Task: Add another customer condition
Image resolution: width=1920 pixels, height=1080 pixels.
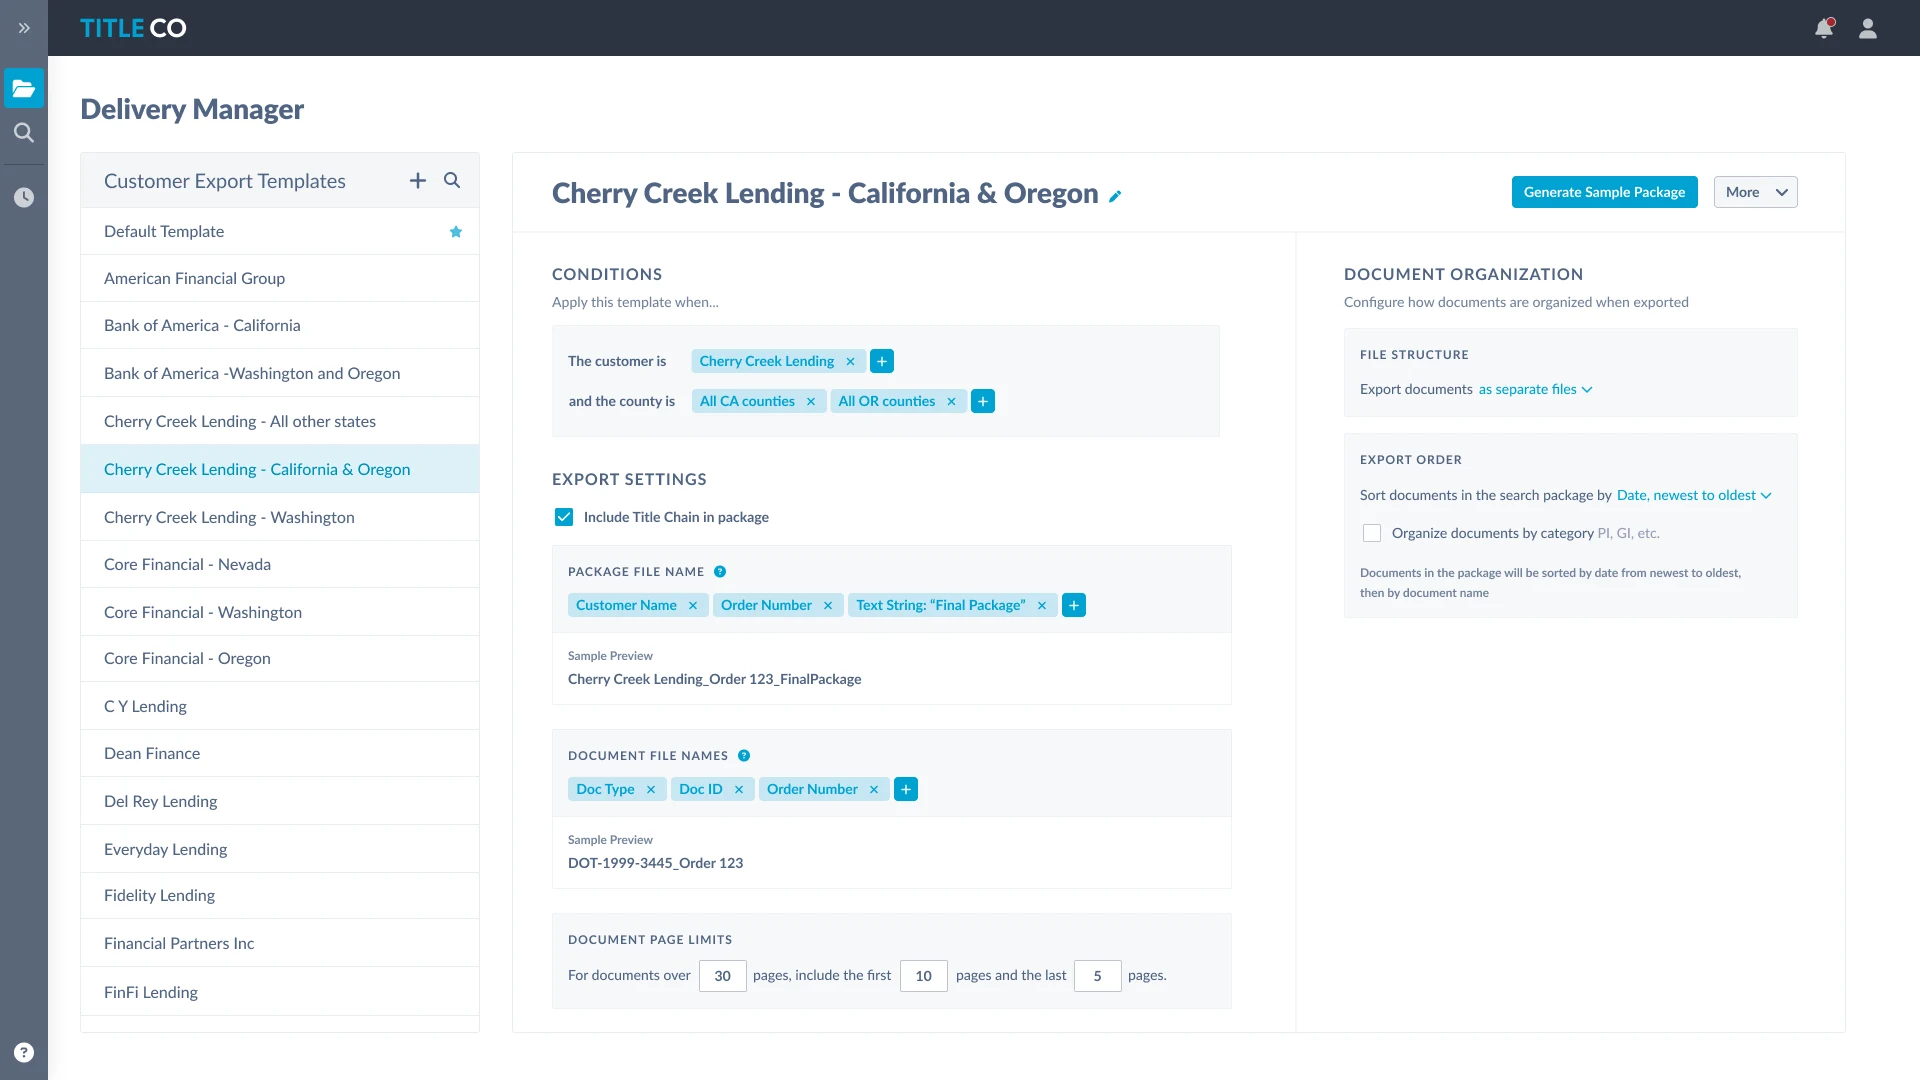Action: (882, 361)
